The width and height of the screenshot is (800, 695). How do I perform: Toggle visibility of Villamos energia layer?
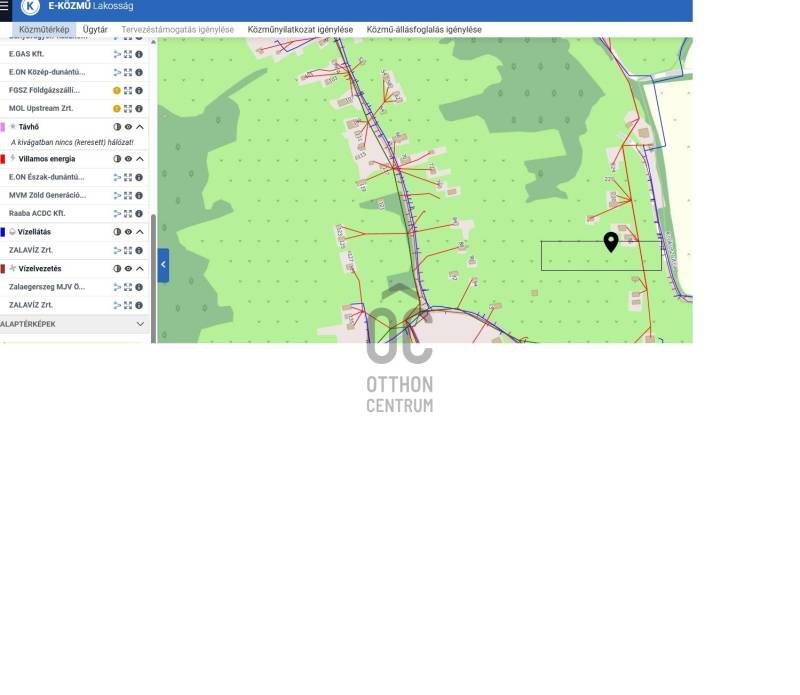[x=129, y=159]
